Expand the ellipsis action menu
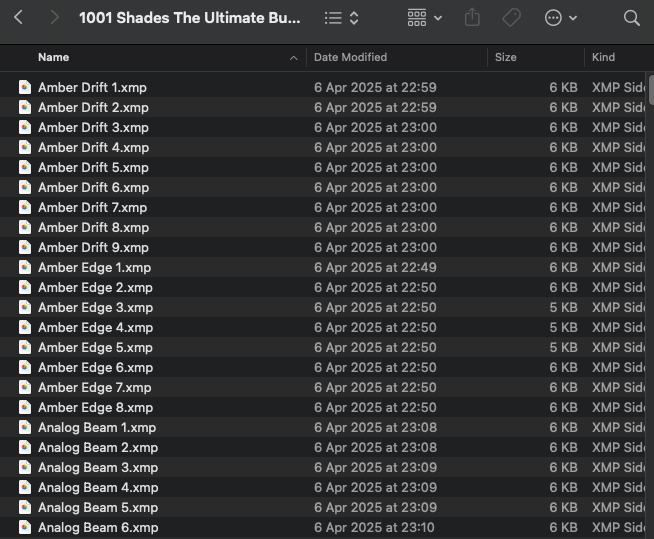 pos(560,18)
